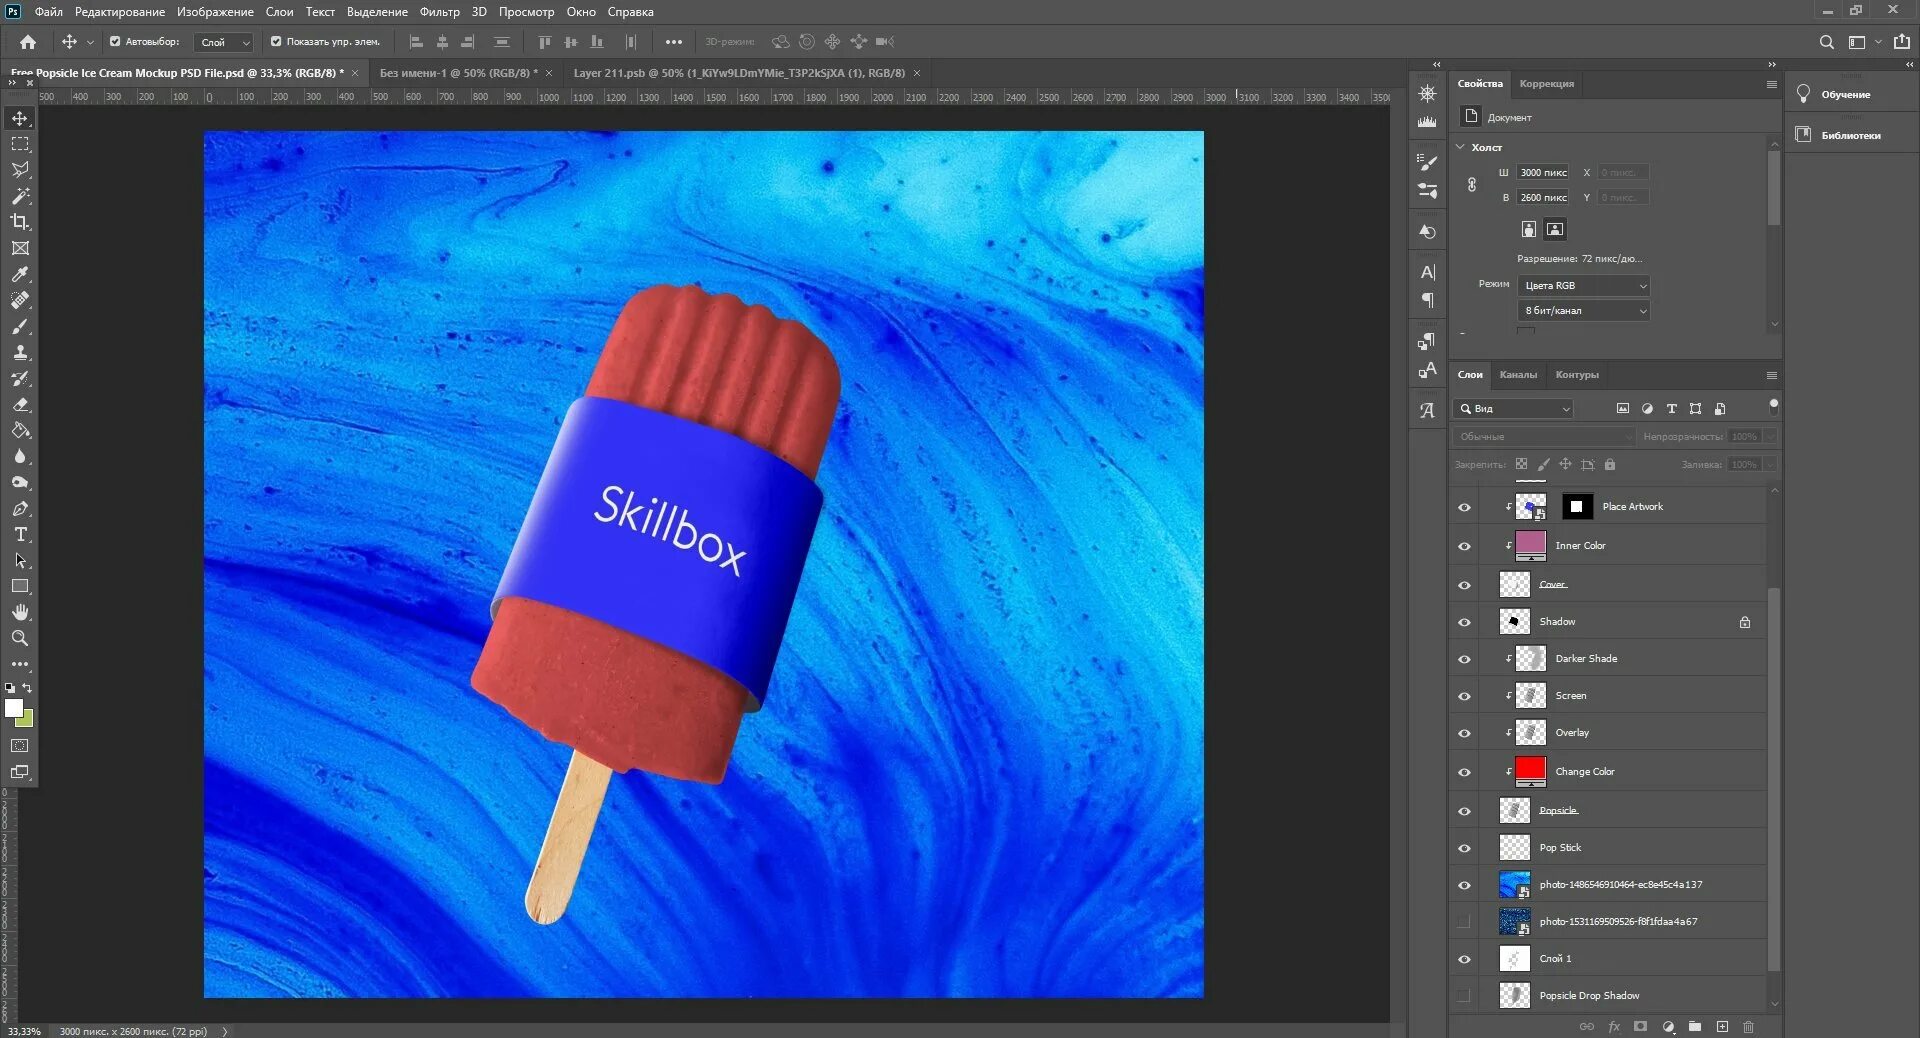This screenshot has width=1920, height=1038.
Task: Select the Zoom tool
Action: click(20, 638)
